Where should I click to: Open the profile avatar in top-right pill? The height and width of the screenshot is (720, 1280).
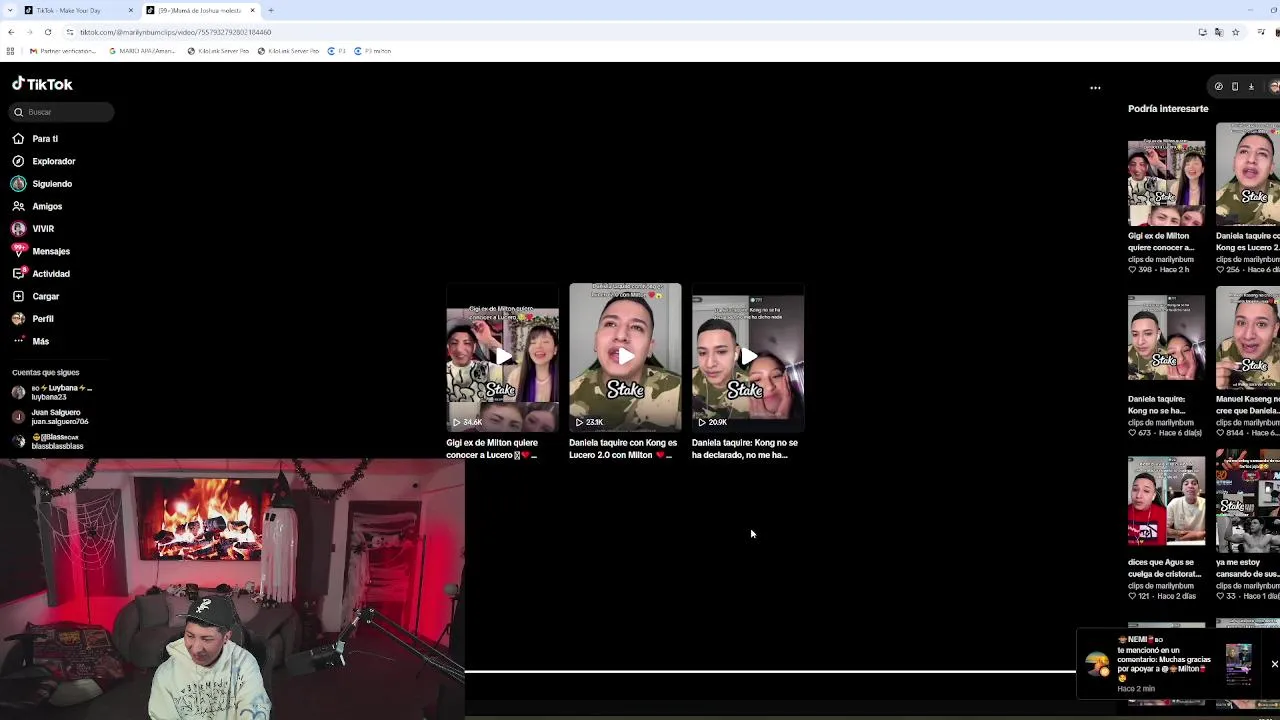[x=1273, y=87]
